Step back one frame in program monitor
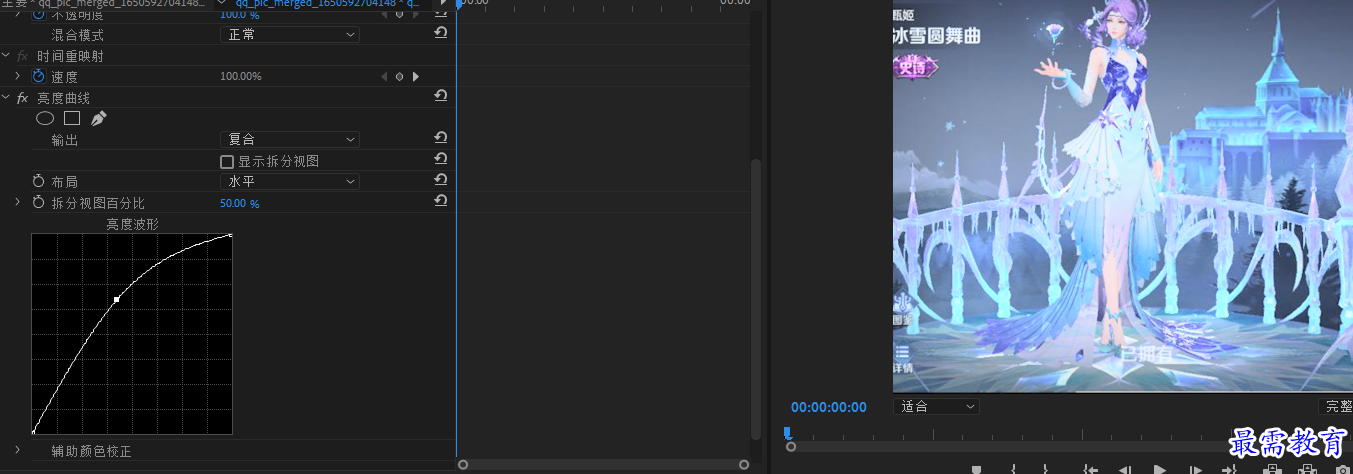The width and height of the screenshot is (1353, 474). coord(1124,469)
